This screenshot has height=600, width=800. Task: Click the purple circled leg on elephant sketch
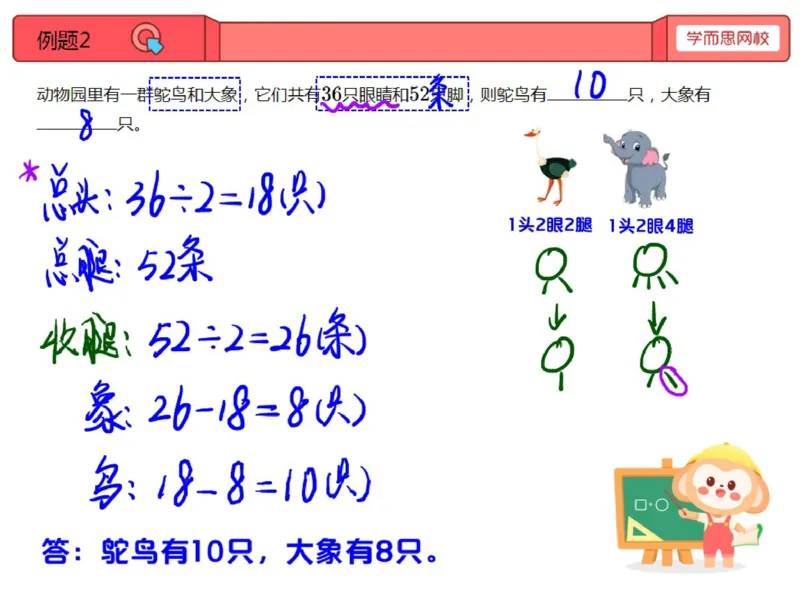[673, 380]
